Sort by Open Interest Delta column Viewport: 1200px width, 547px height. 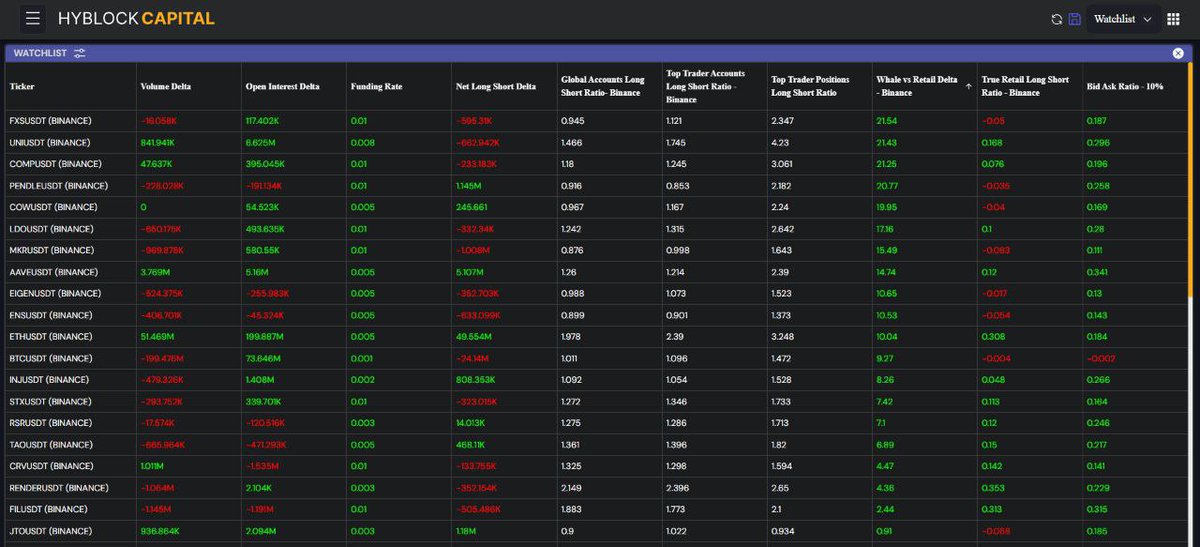(x=282, y=86)
